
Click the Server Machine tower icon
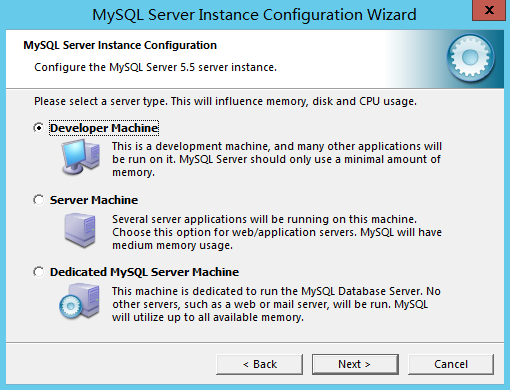(80, 230)
